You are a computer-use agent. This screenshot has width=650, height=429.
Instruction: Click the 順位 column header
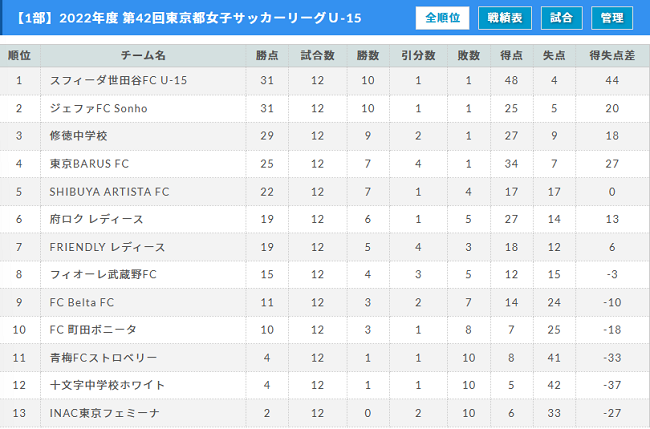pyautogui.click(x=19, y=55)
